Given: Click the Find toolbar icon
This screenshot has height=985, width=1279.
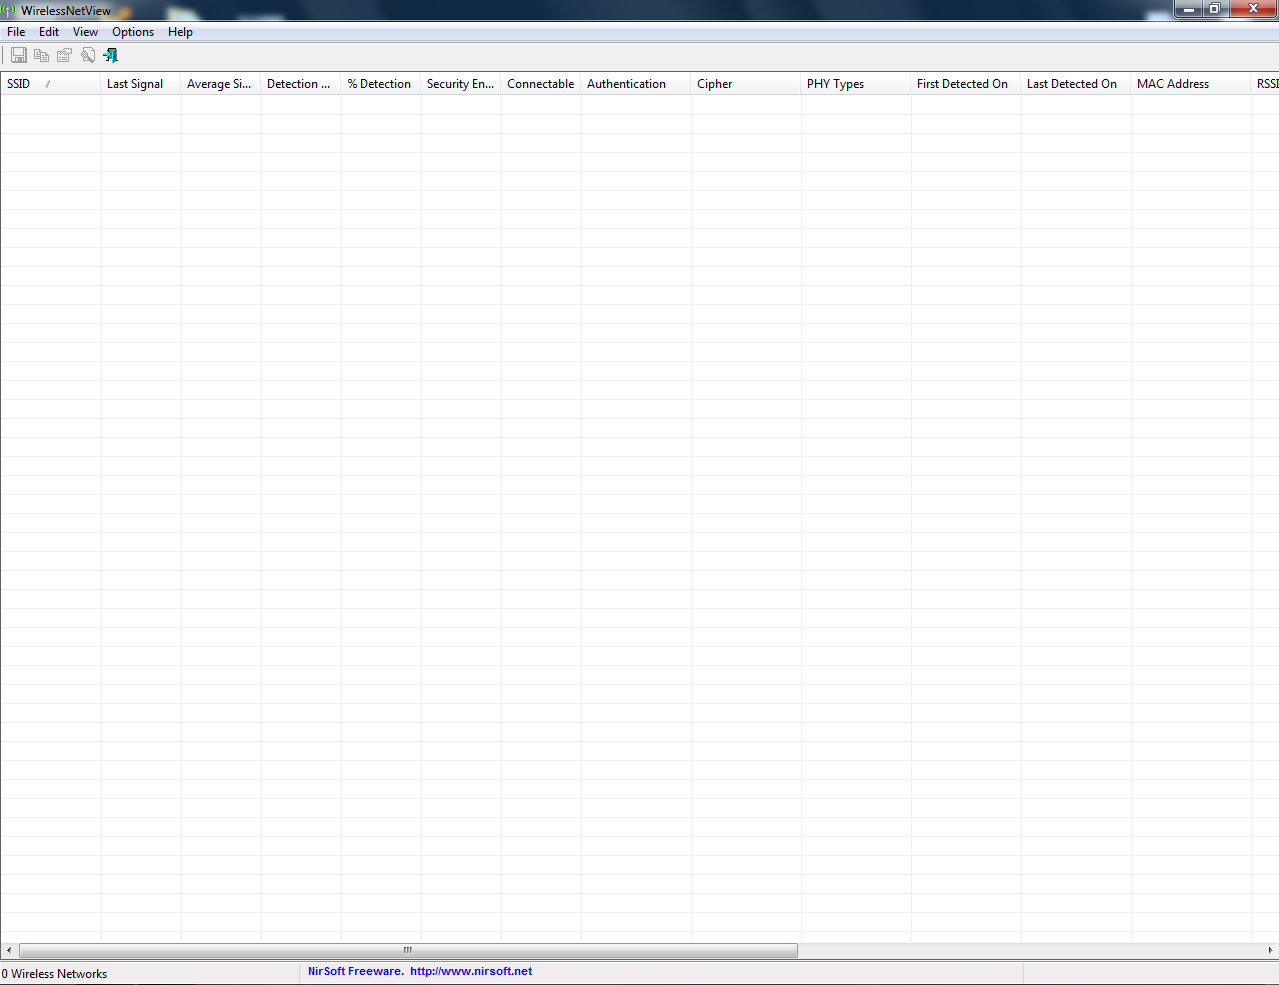Looking at the screenshot, I should point(88,55).
